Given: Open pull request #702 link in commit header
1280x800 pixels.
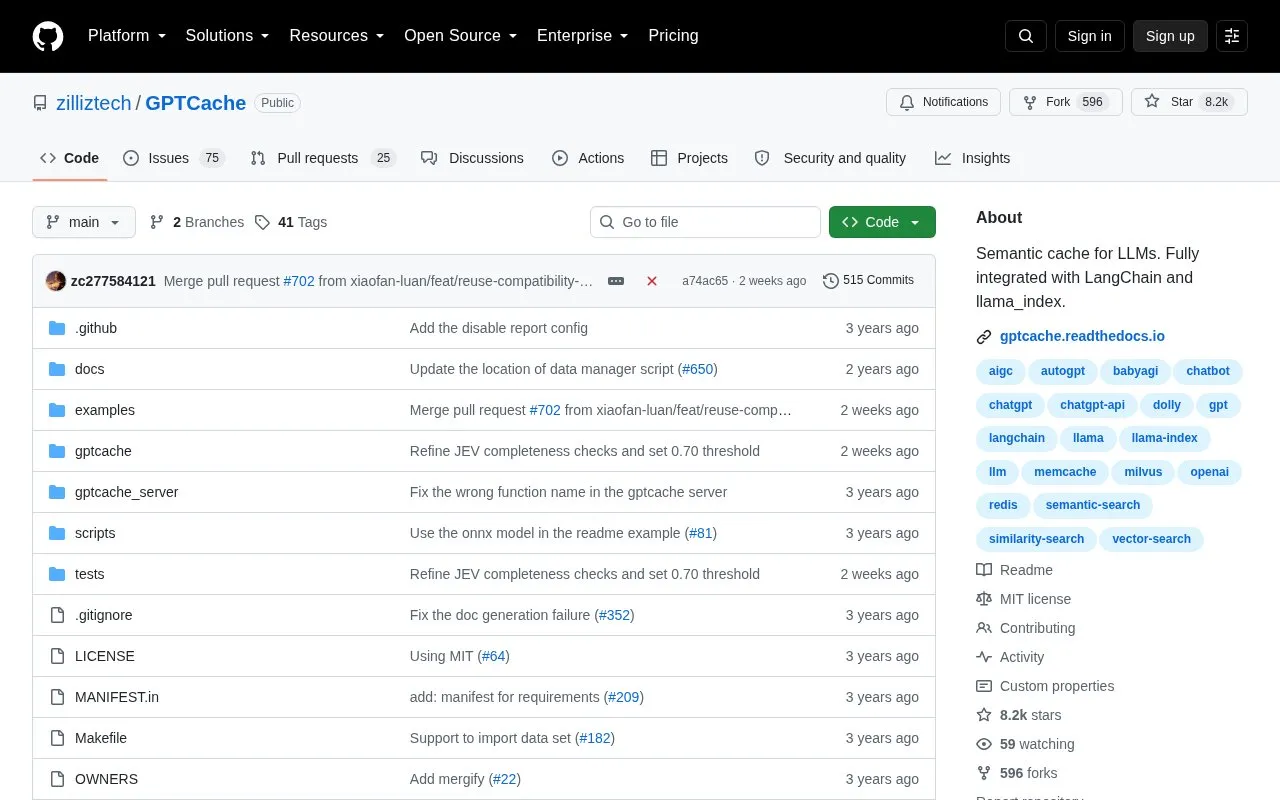Looking at the screenshot, I should [x=299, y=281].
